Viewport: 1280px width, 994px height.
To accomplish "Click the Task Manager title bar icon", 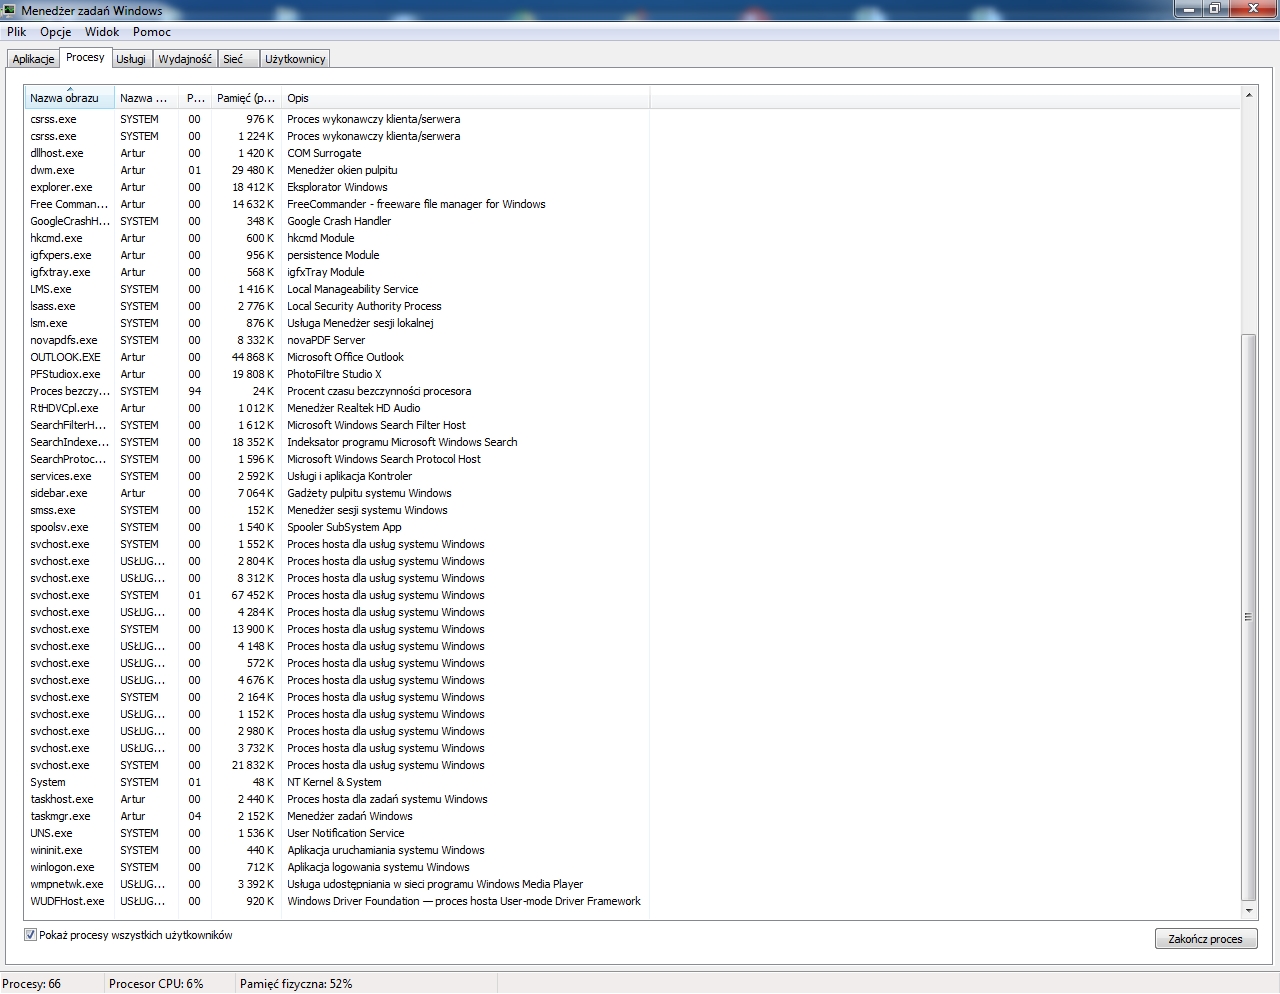I will pyautogui.click(x=9, y=10).
